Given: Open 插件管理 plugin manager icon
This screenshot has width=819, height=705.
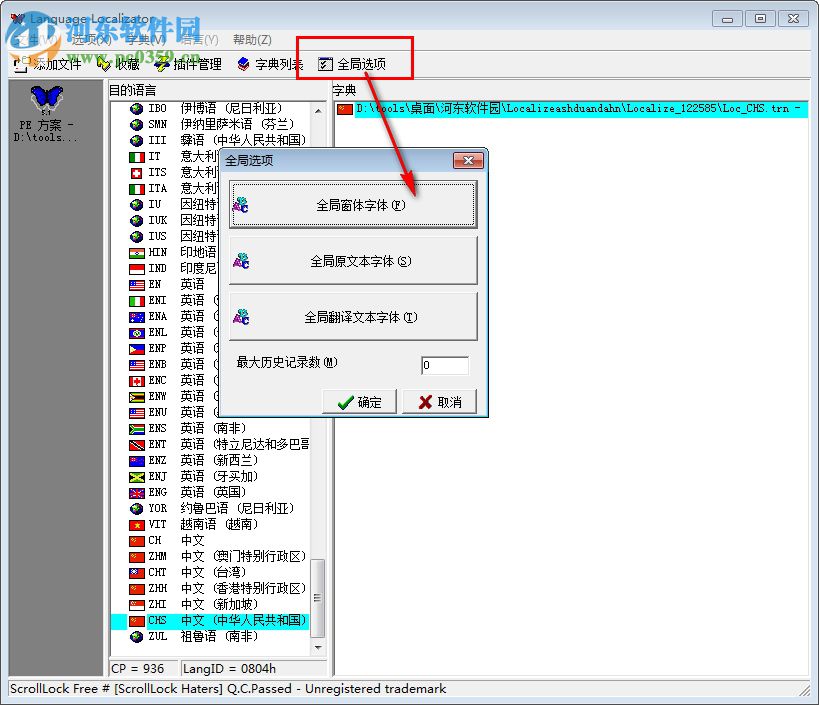Looking at the screenshot, I should [x=164, y=63].
